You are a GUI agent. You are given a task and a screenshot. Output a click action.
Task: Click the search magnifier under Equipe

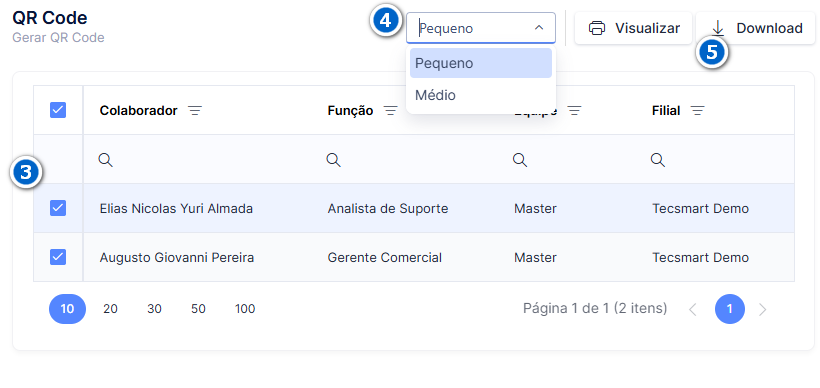[x=520, y=160]
